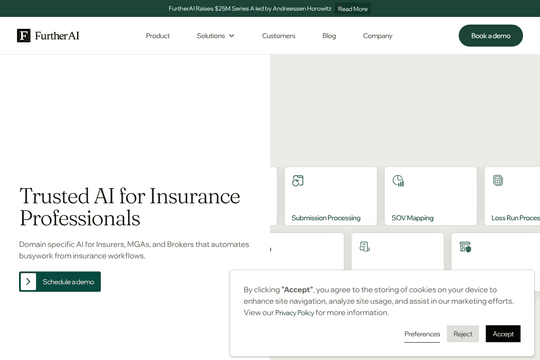Viewport: 540px width, 360px height.
Task: Click the Series A announcement text
Action: [x=250, y=9]
